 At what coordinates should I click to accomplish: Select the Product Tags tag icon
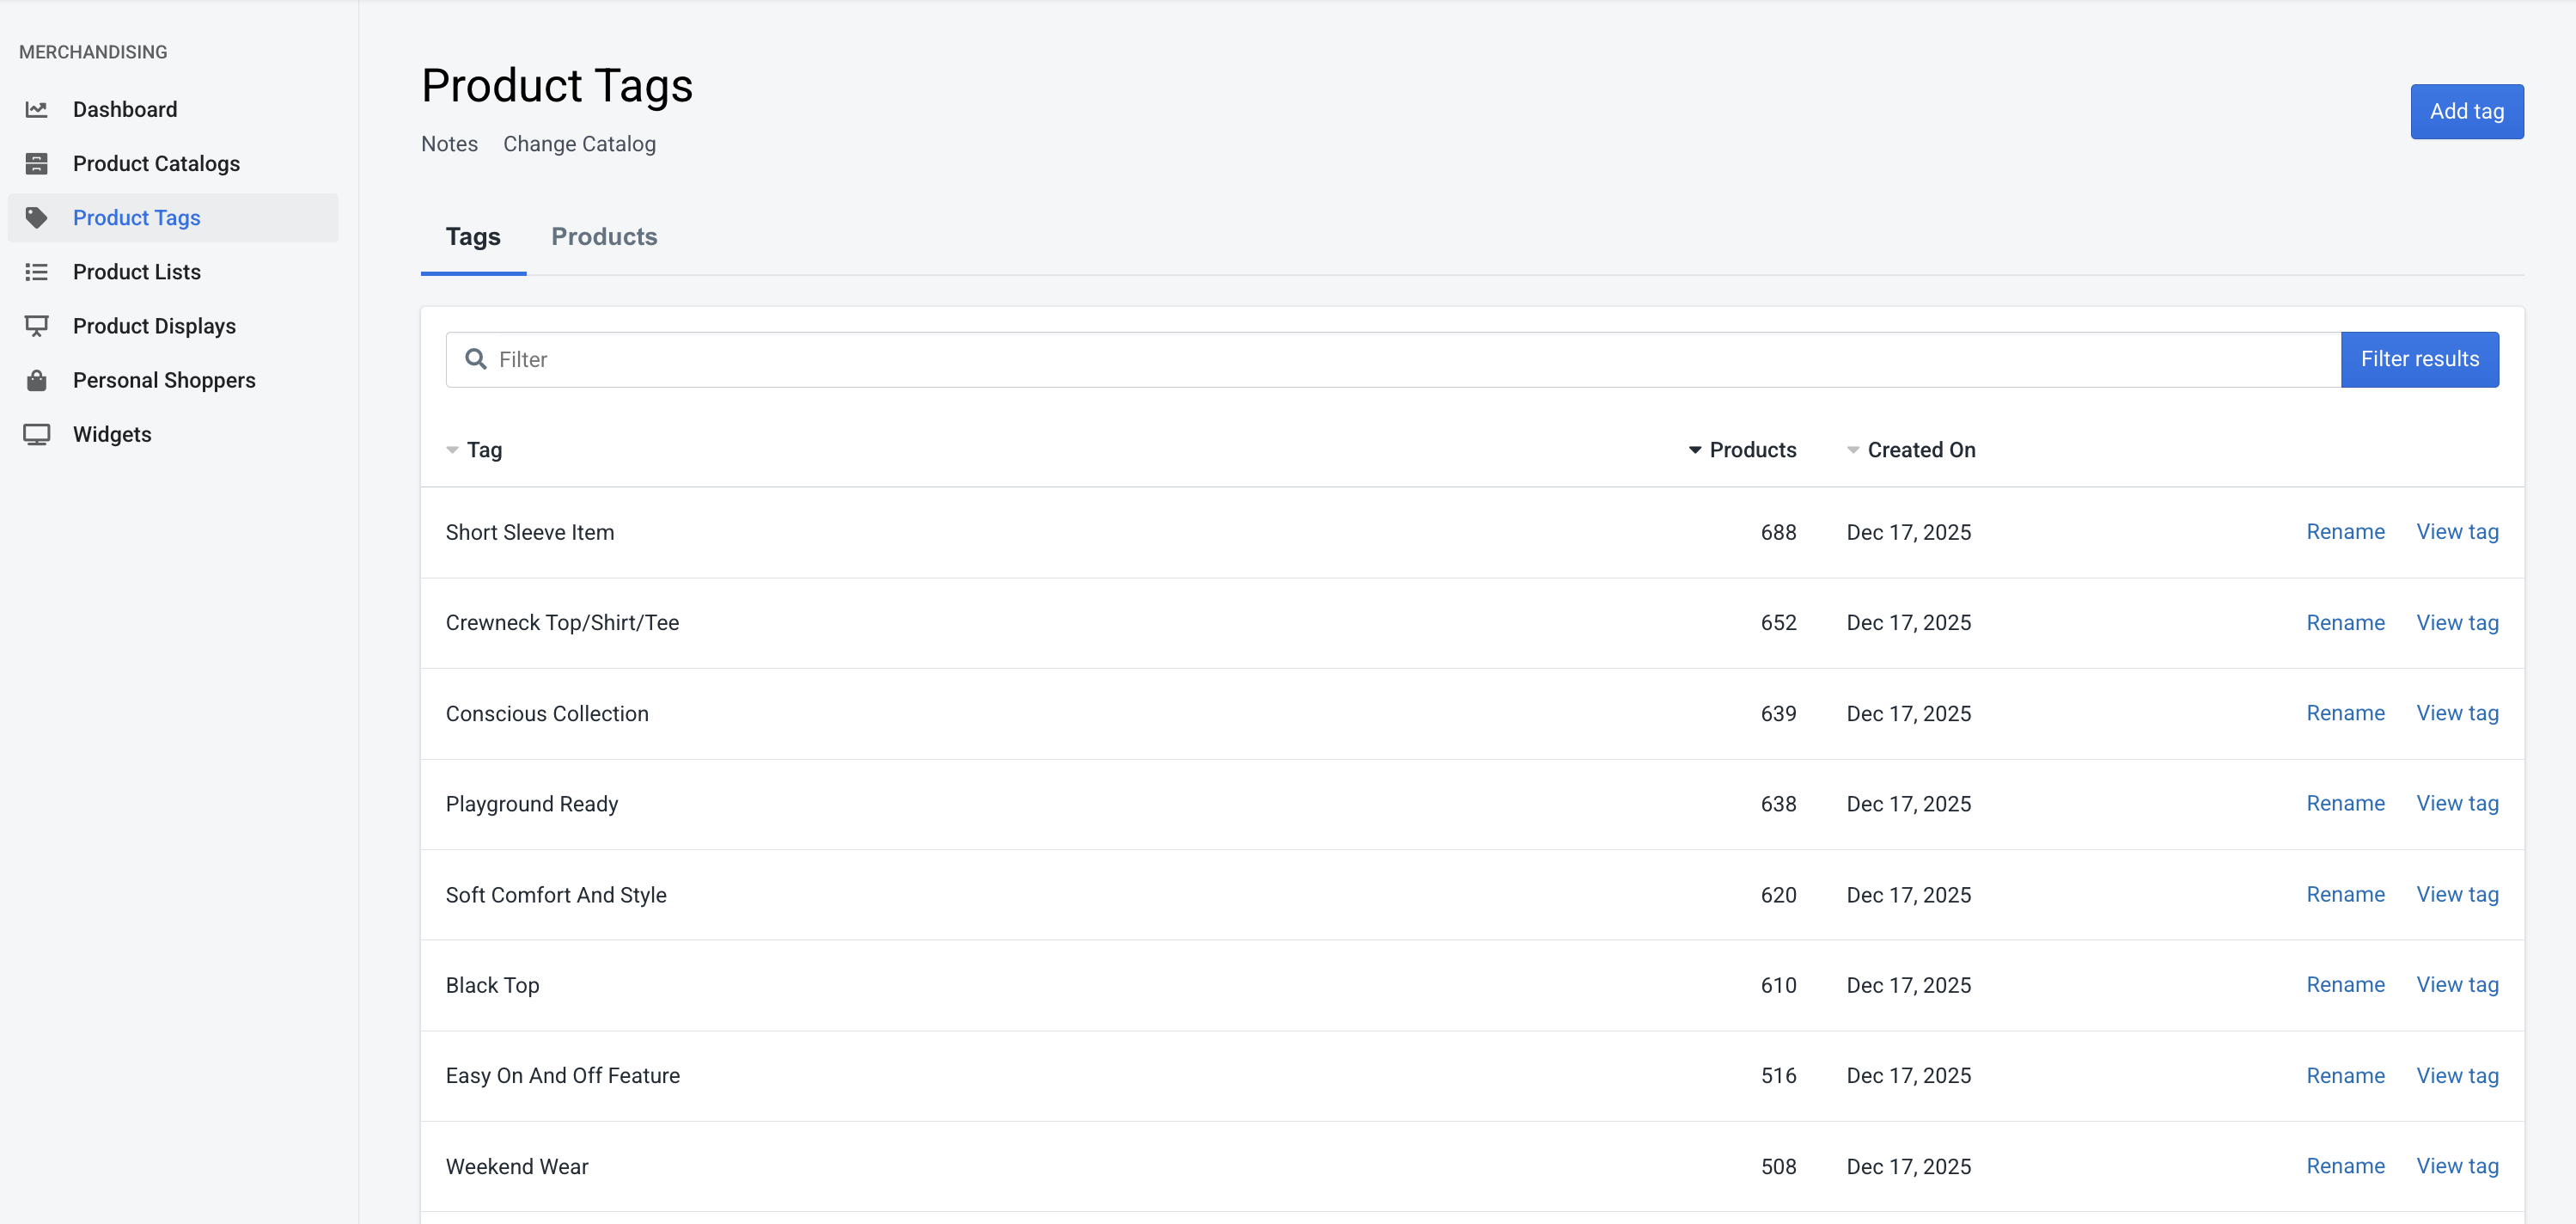(37, 217)
